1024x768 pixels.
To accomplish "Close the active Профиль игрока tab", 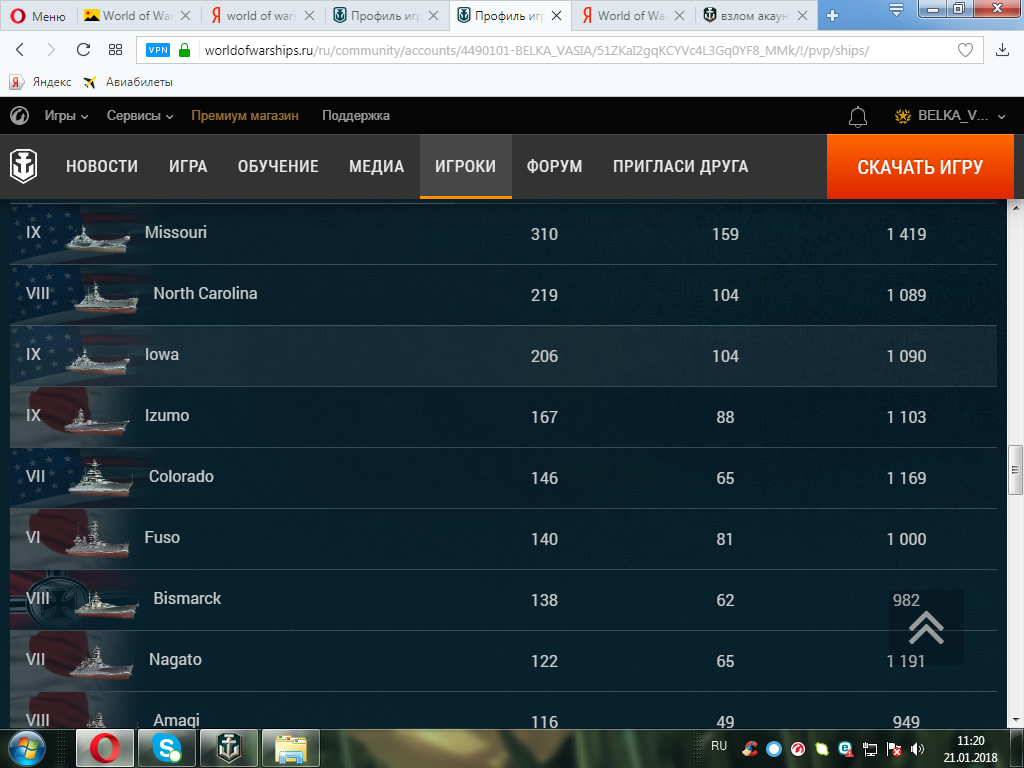I will (556, 16).
